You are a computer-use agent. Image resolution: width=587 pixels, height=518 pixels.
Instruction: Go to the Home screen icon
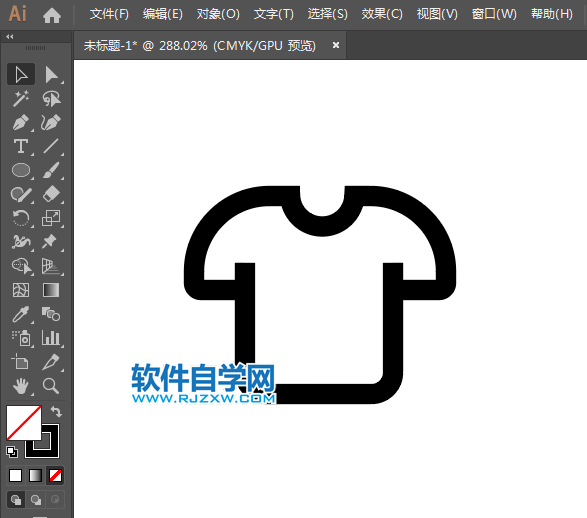[52, 15]
